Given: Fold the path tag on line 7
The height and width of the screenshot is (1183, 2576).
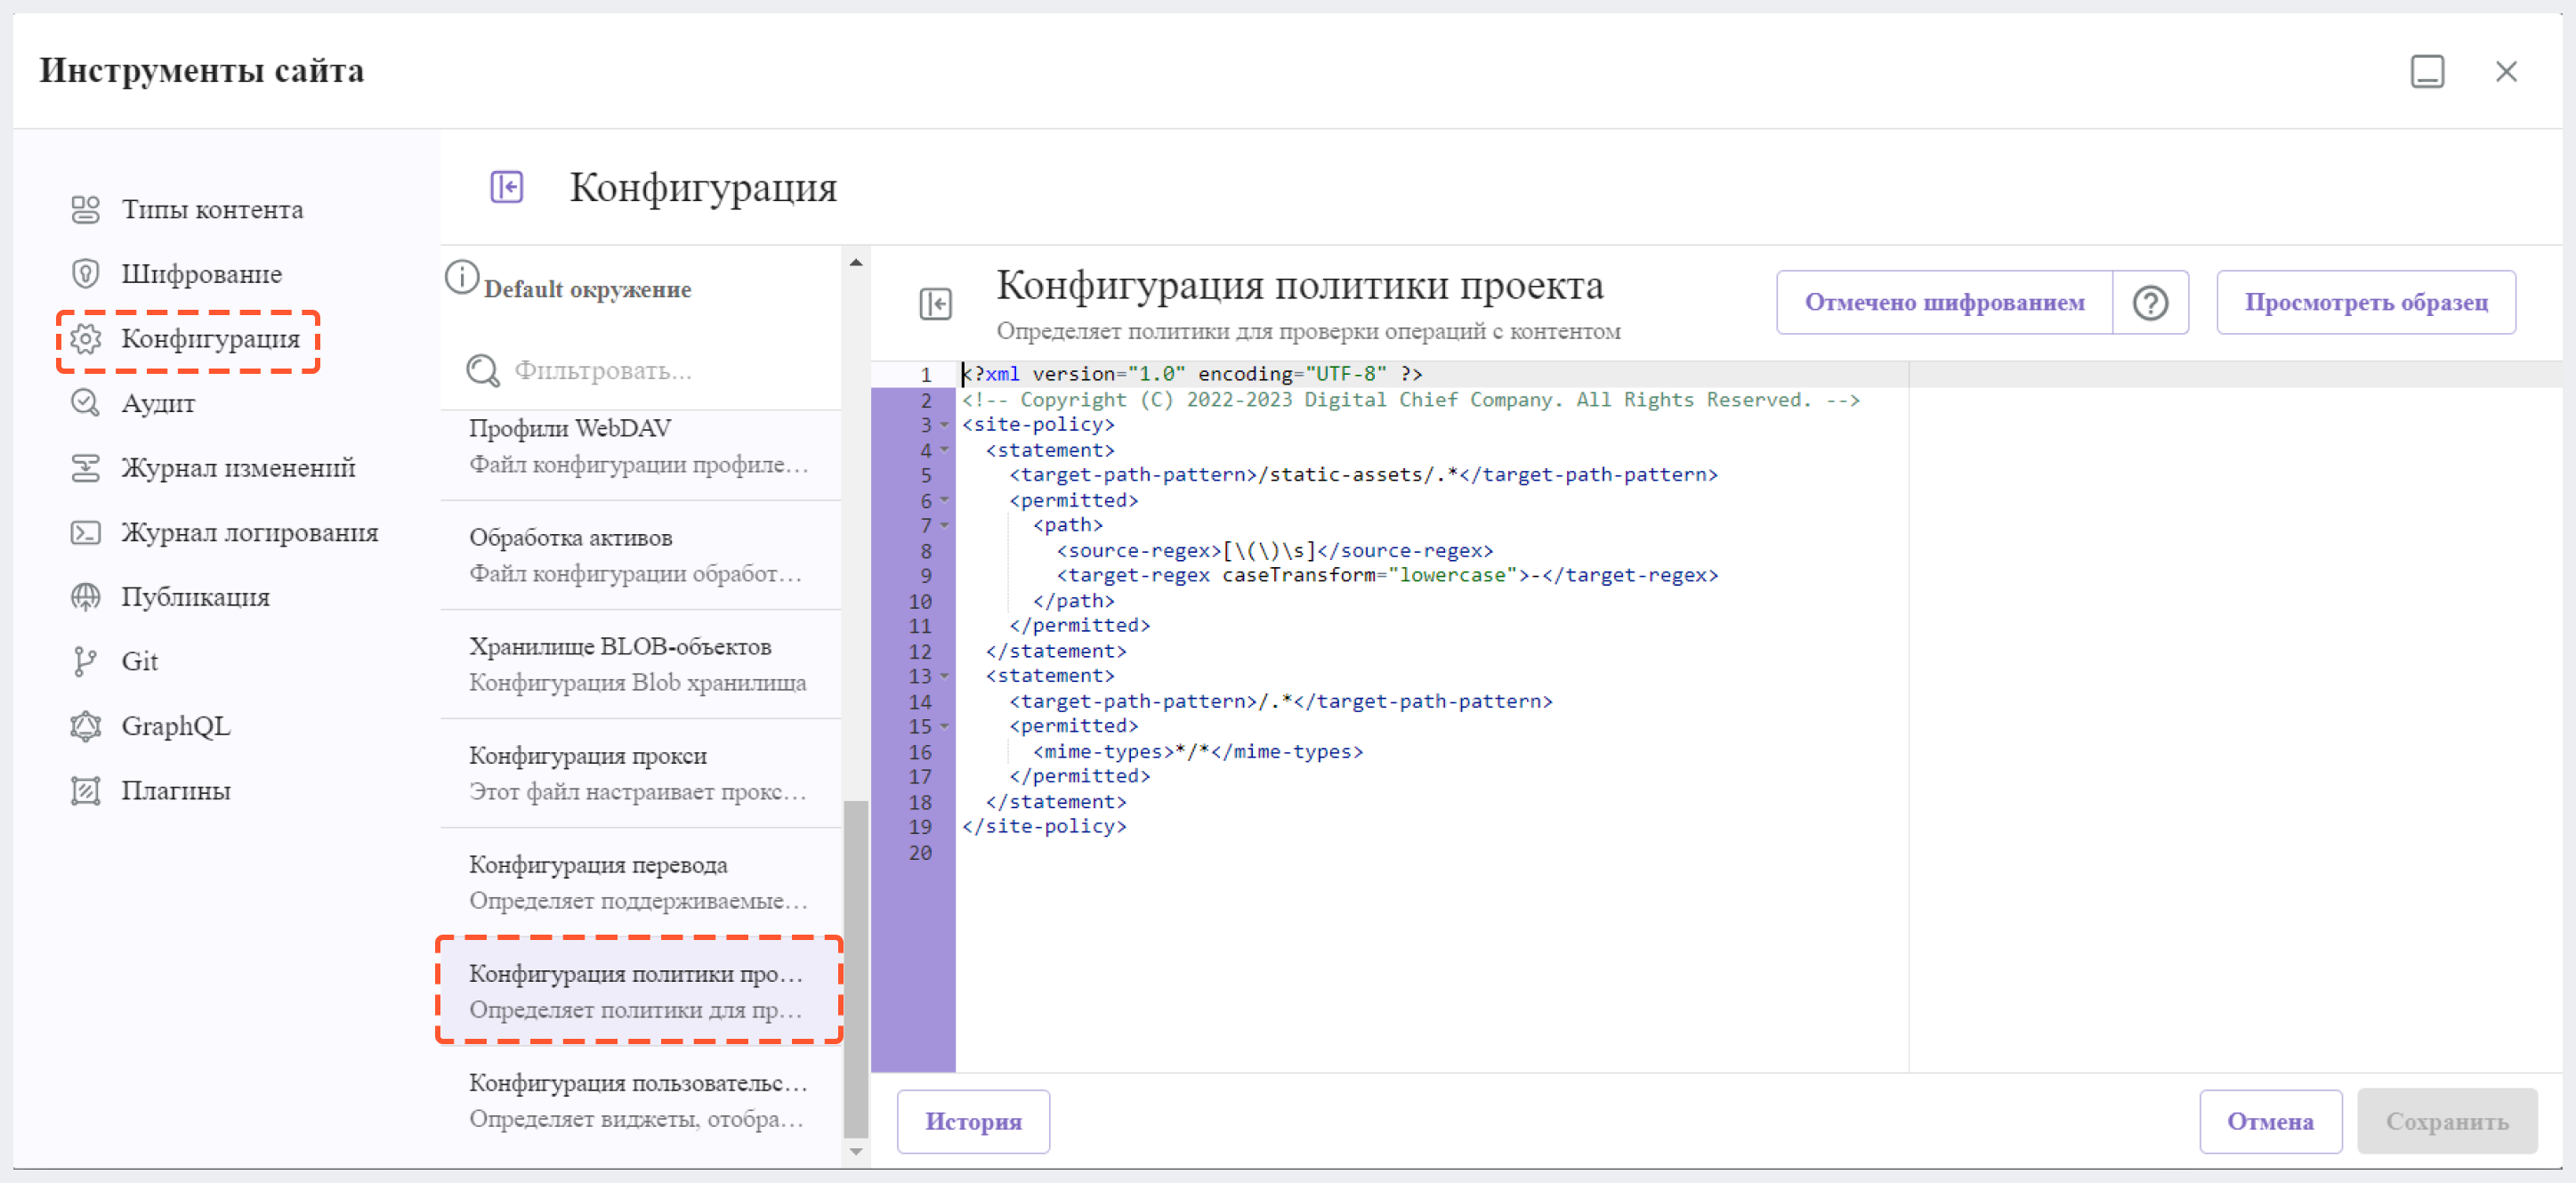Looking at the screenshot, I should click(x=944, y=526).
